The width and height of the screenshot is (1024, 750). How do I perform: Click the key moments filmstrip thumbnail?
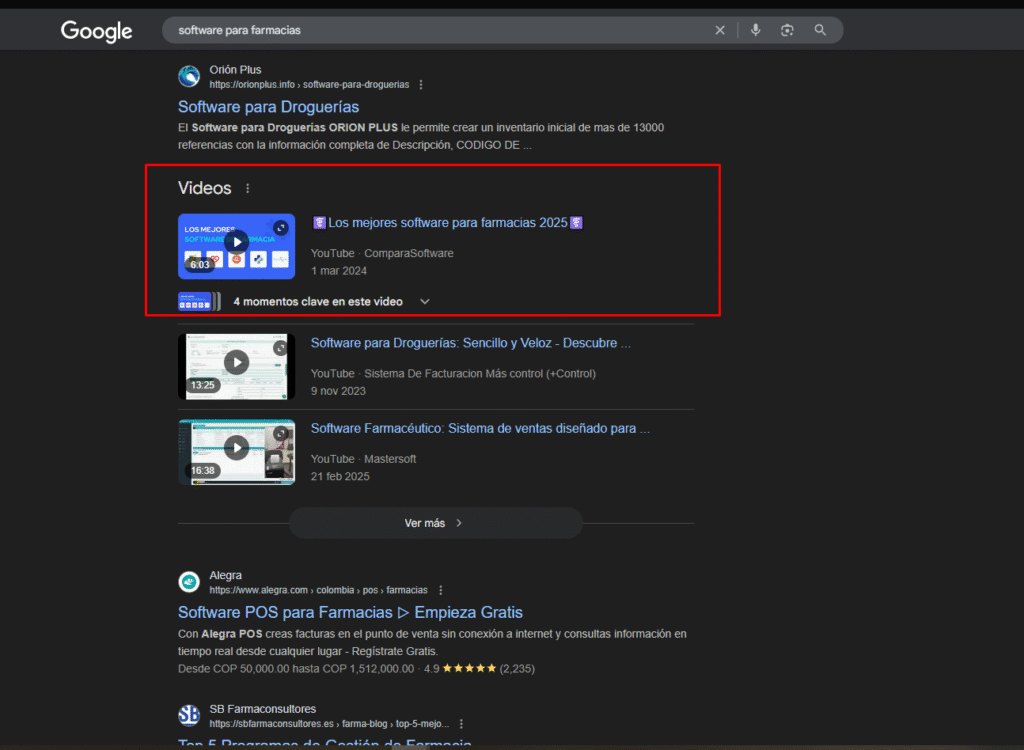[x=199, y=301]
